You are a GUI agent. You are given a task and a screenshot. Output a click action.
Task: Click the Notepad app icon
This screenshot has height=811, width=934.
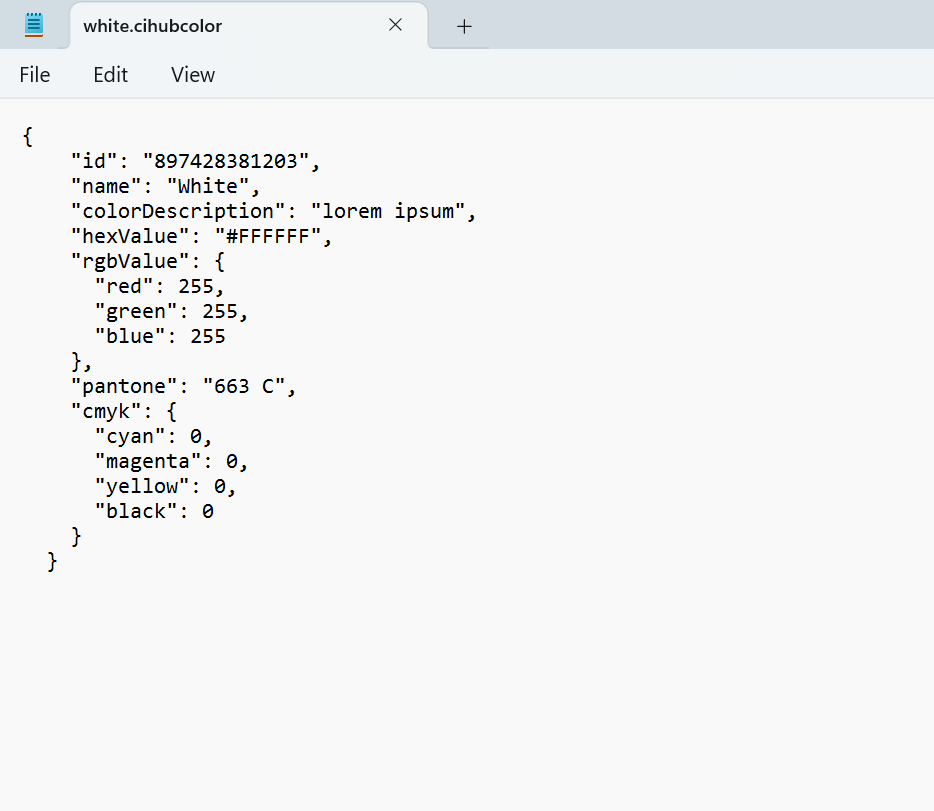[34, 25]
